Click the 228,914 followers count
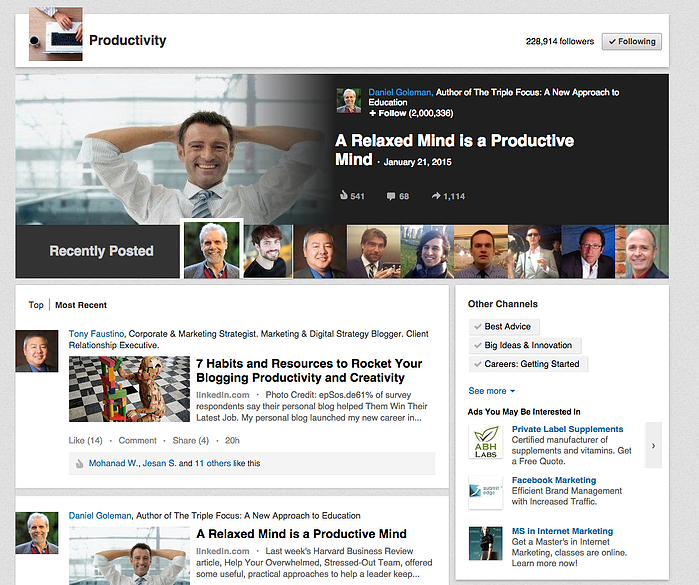 [560, 41]
